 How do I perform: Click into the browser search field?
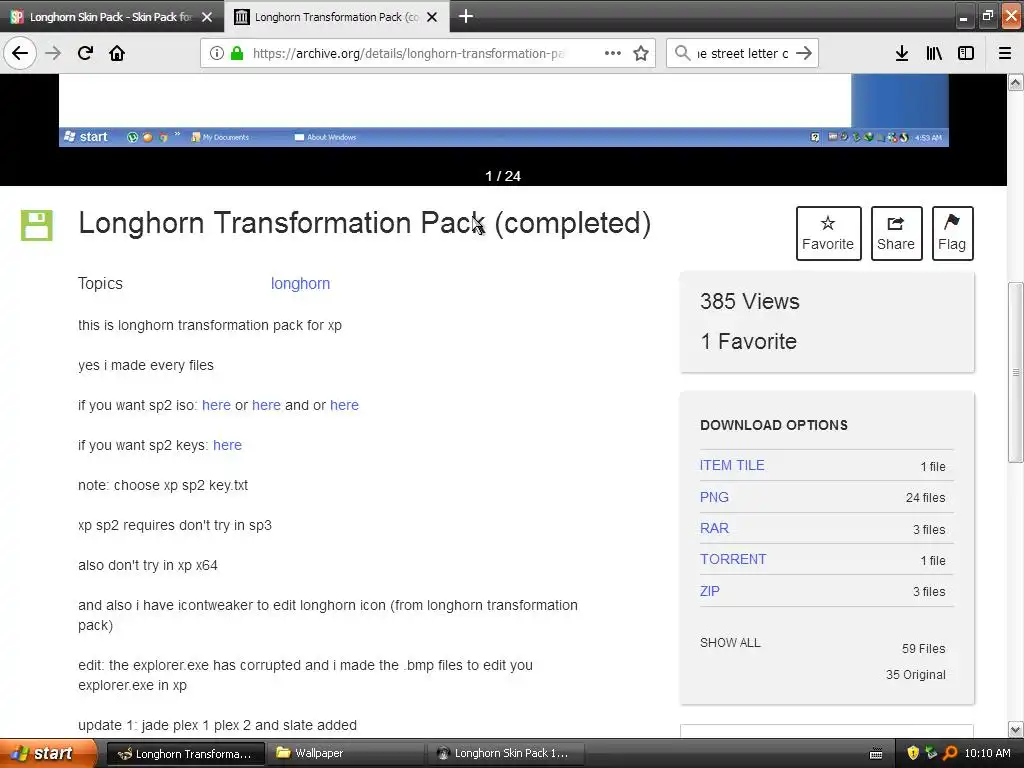743,53
